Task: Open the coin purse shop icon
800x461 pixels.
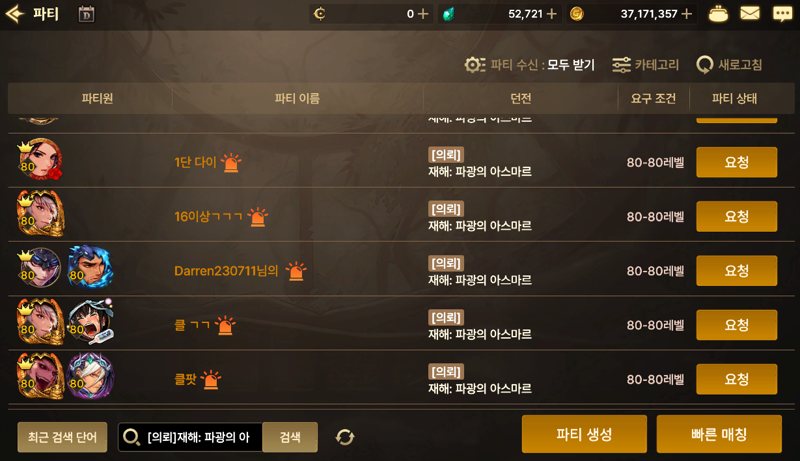Action: [718, 14]
